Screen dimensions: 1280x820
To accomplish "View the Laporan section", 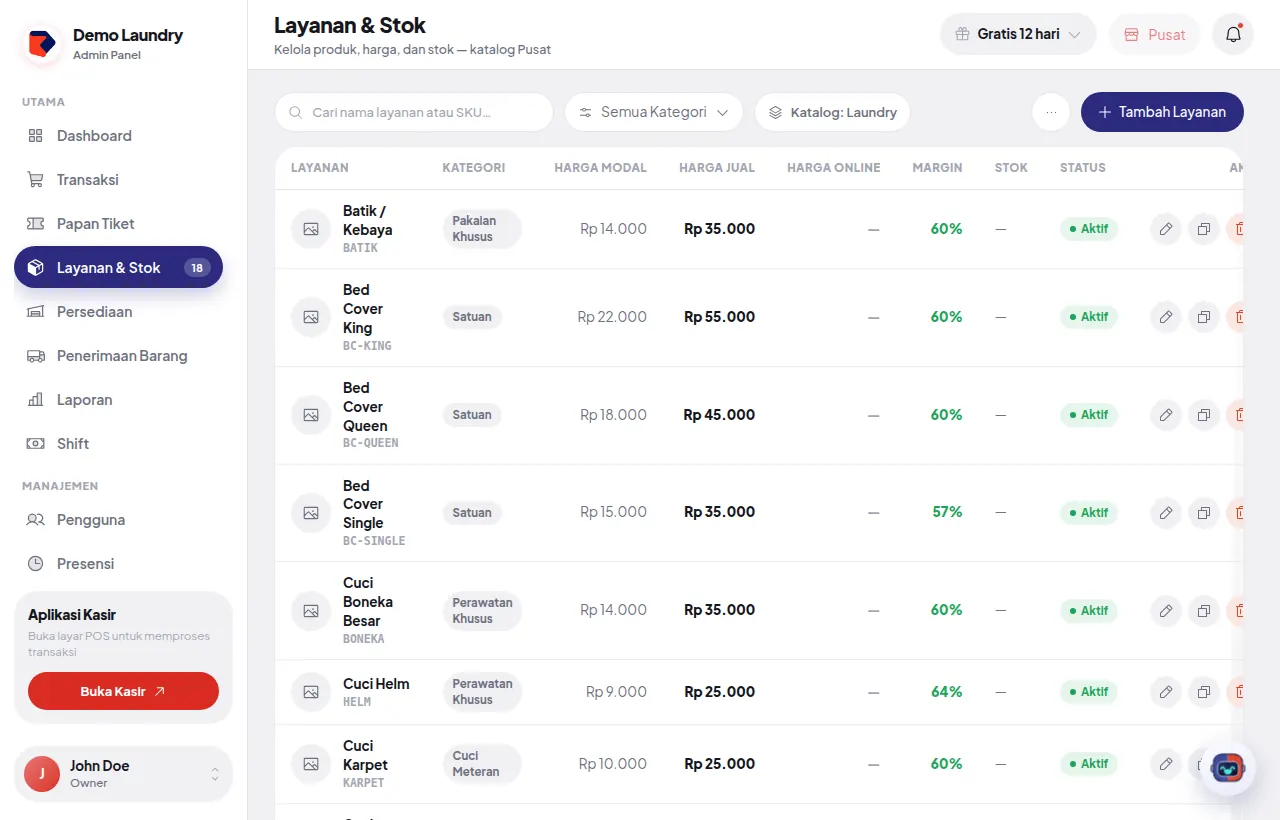I will pyautogui.click(x=118, y=400).
